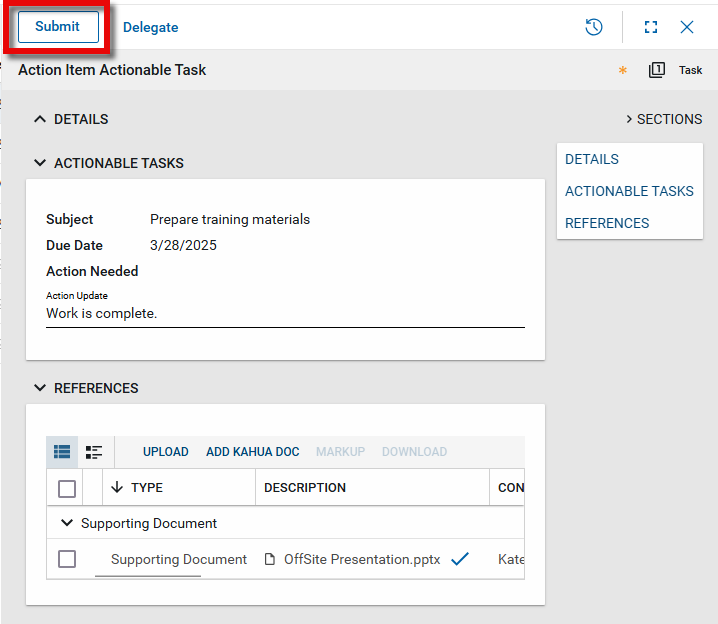
Task: Click the Task count icon
Action: coord(657,70)
